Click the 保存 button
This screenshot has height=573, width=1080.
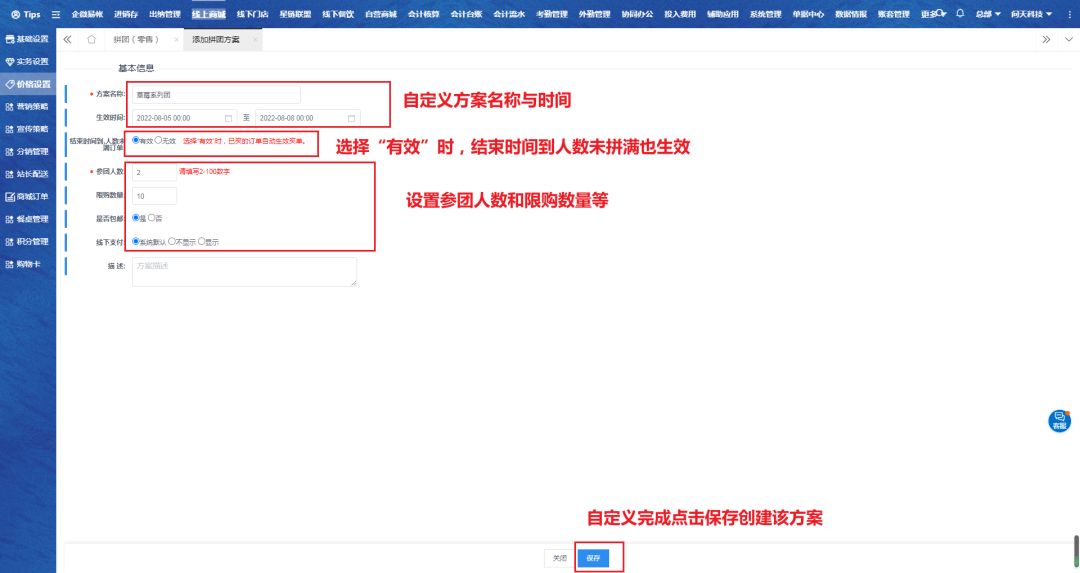click(x=593, y=558)
